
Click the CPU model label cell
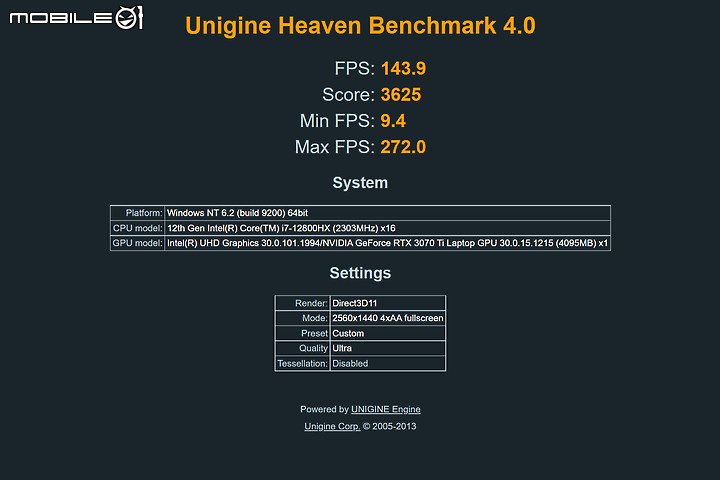(x=137, y=228)
